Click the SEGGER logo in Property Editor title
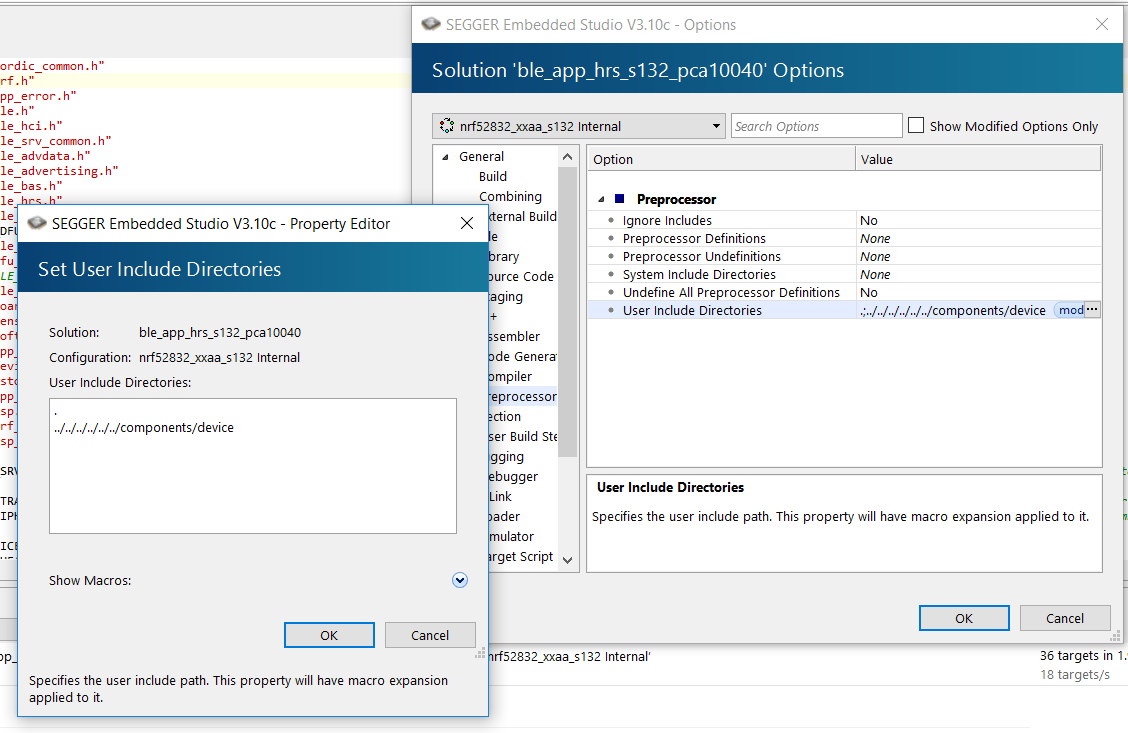The image size is (1128, 733). (x=37, y=223)
